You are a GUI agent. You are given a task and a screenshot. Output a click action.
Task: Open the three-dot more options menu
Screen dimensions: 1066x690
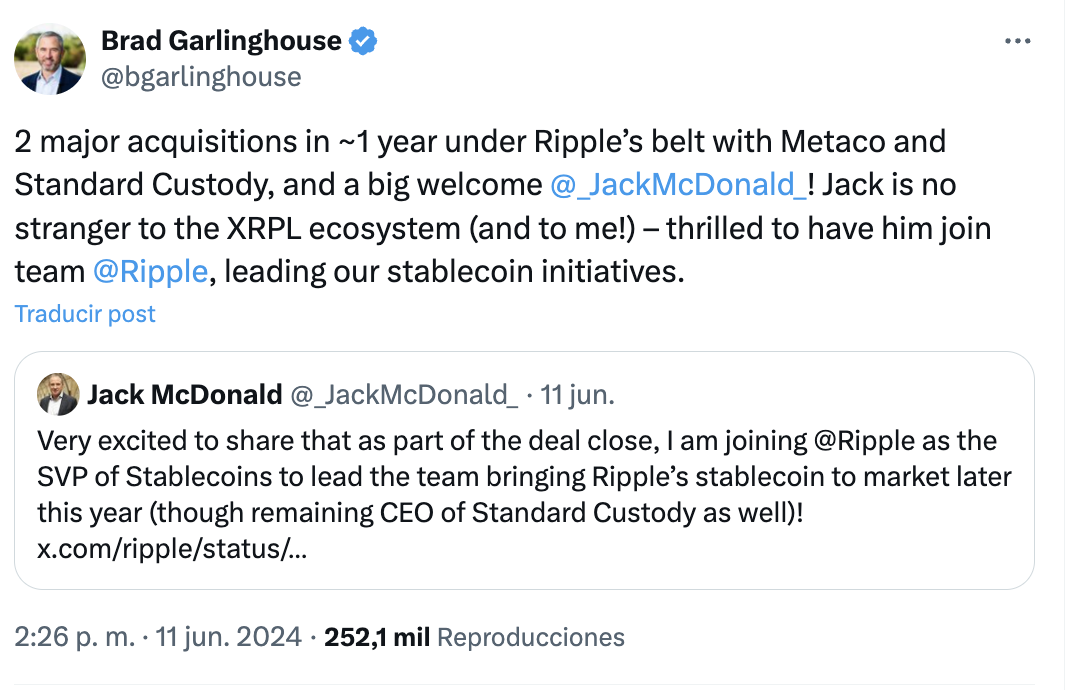tap(1016, 42)
